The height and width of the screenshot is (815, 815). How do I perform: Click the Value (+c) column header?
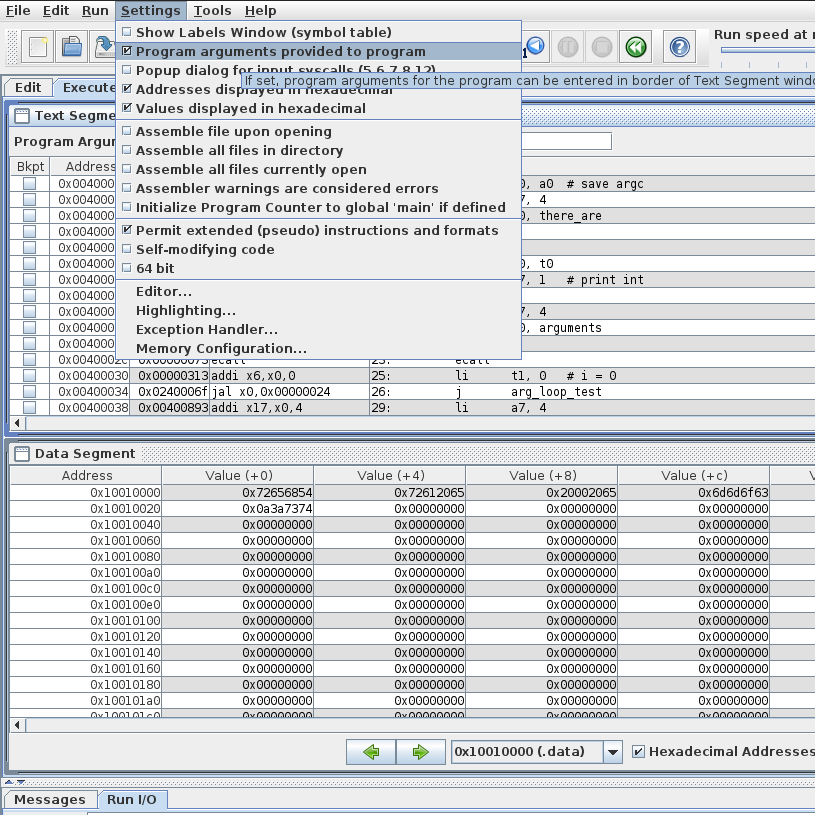[694, 475]
